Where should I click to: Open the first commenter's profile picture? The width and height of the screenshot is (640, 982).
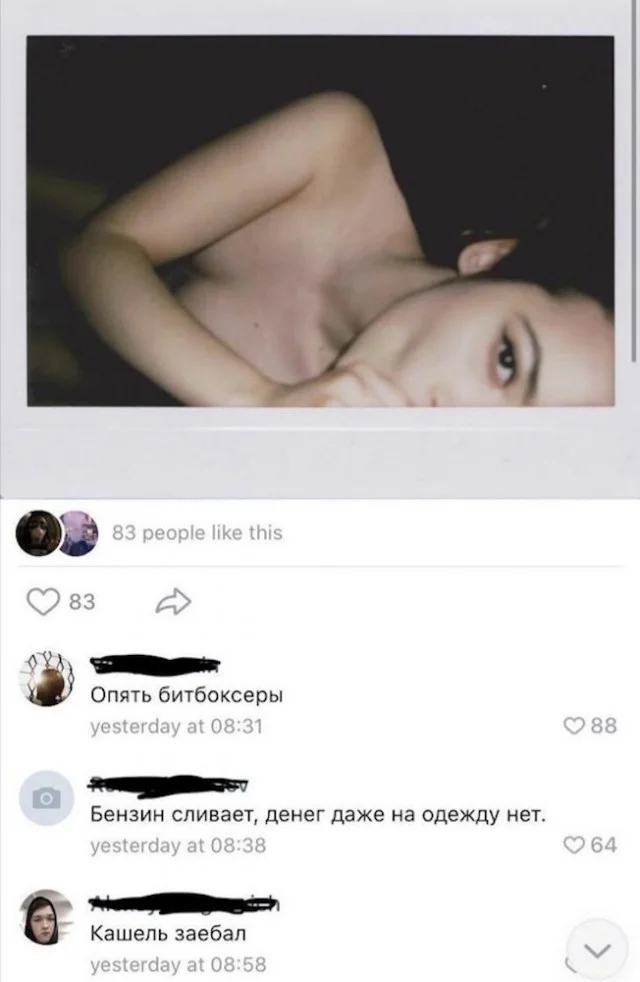(x=46, y=679)
